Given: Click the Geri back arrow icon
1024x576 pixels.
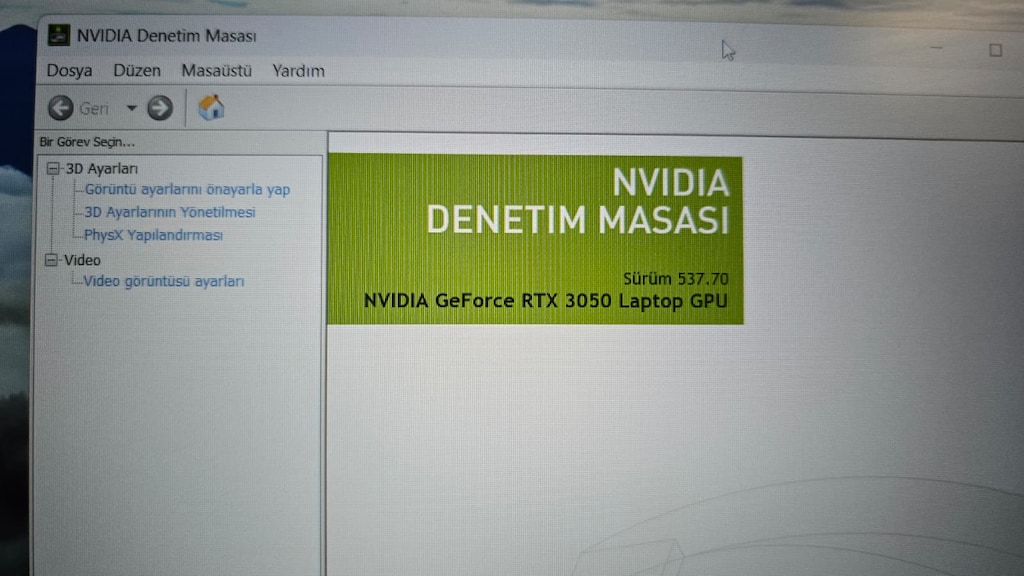Looking at the screenshot, I should click(61, 108).
